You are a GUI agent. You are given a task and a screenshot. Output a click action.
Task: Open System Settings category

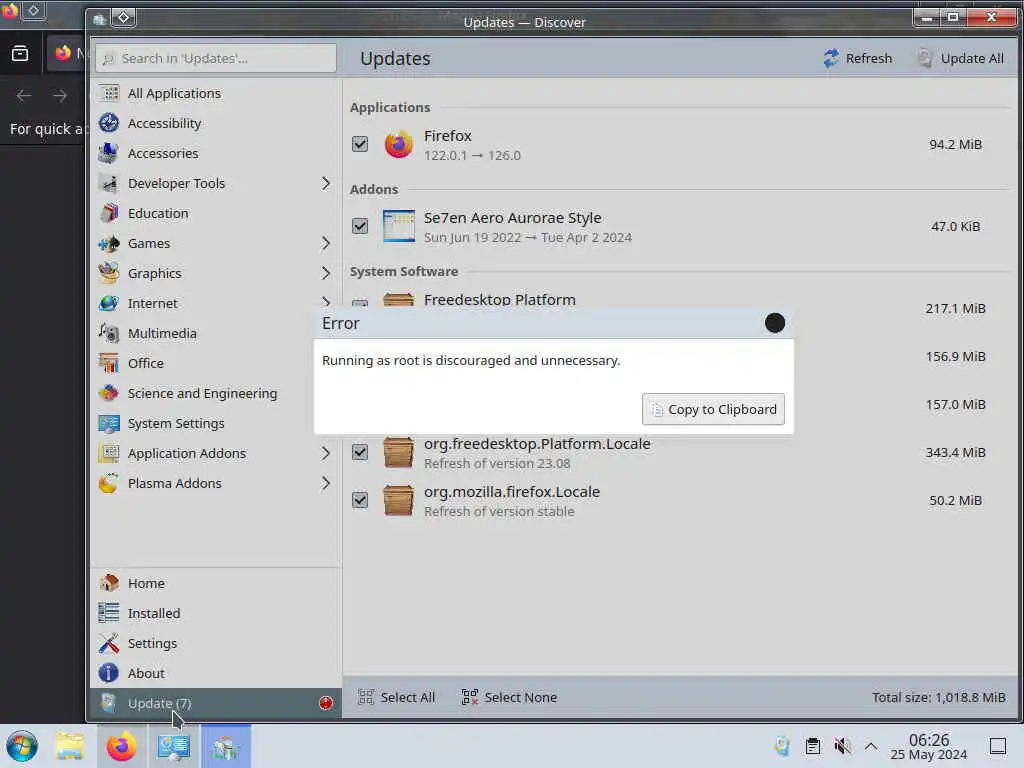[216, 424]
